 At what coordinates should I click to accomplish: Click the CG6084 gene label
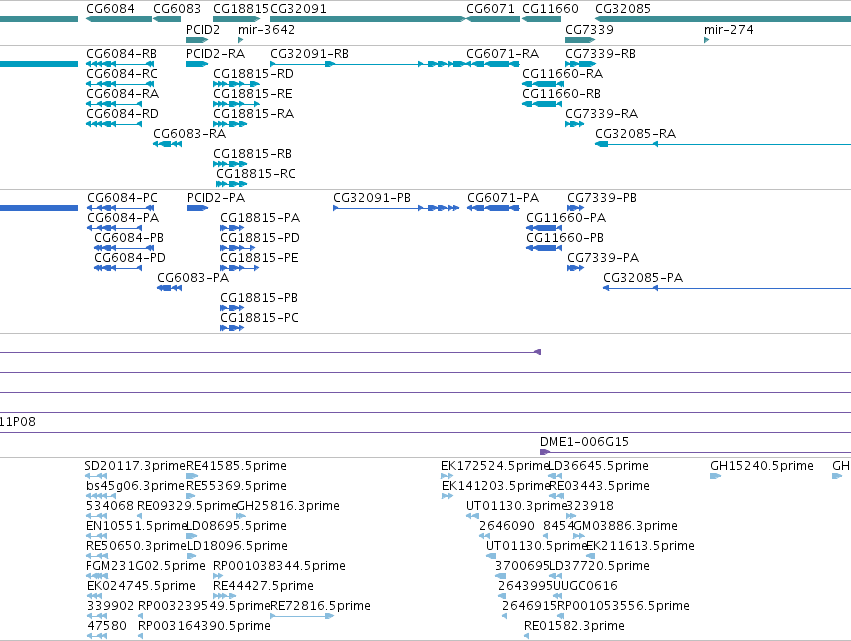(110, 9)
